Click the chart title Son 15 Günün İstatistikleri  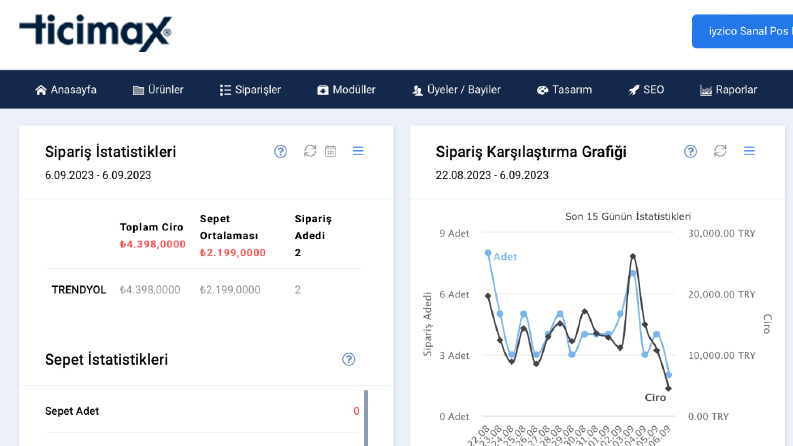628,216
